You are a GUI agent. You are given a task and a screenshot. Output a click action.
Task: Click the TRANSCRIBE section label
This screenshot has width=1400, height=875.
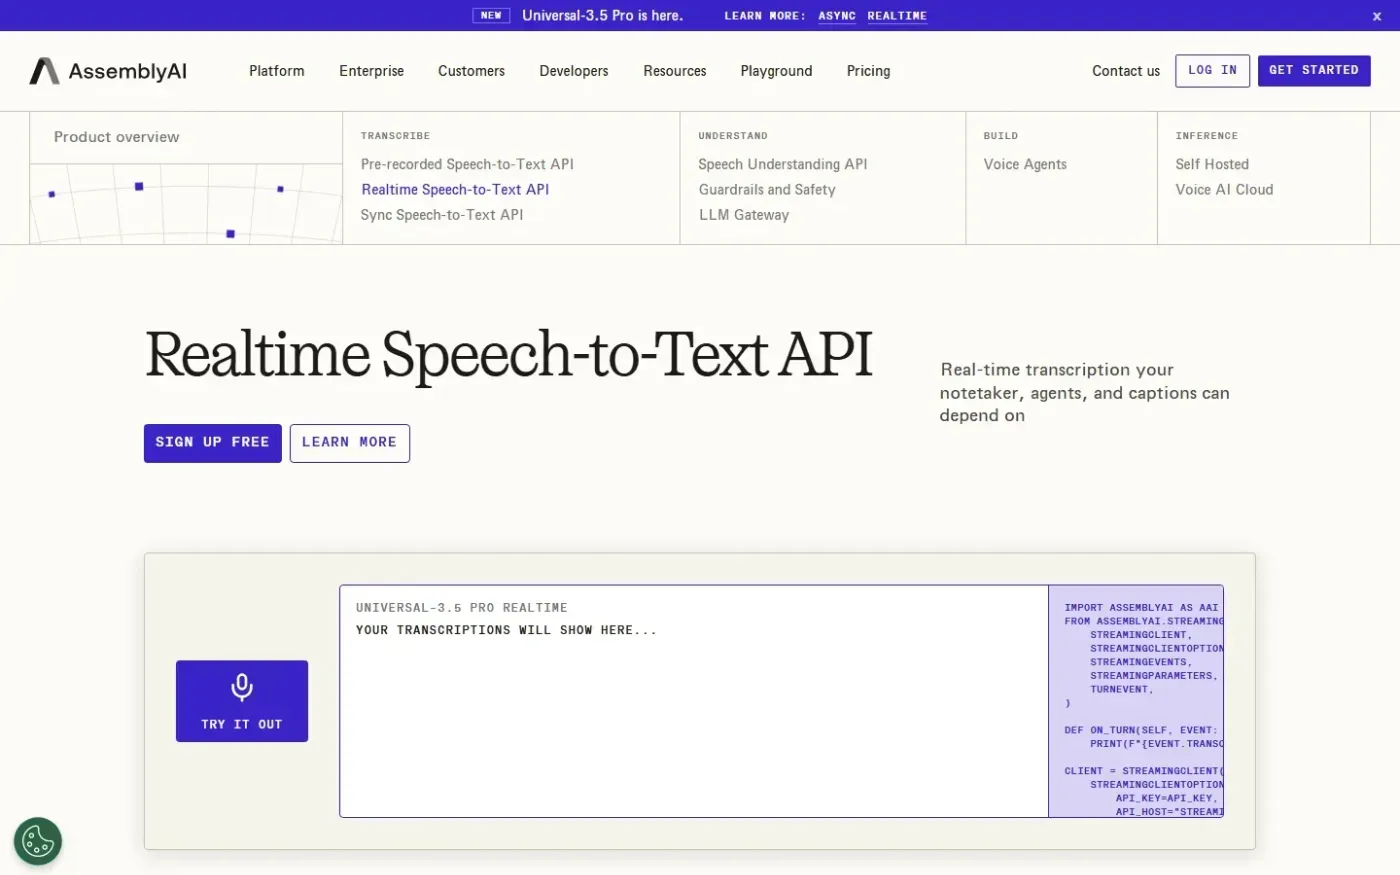[x=395, y=136]
